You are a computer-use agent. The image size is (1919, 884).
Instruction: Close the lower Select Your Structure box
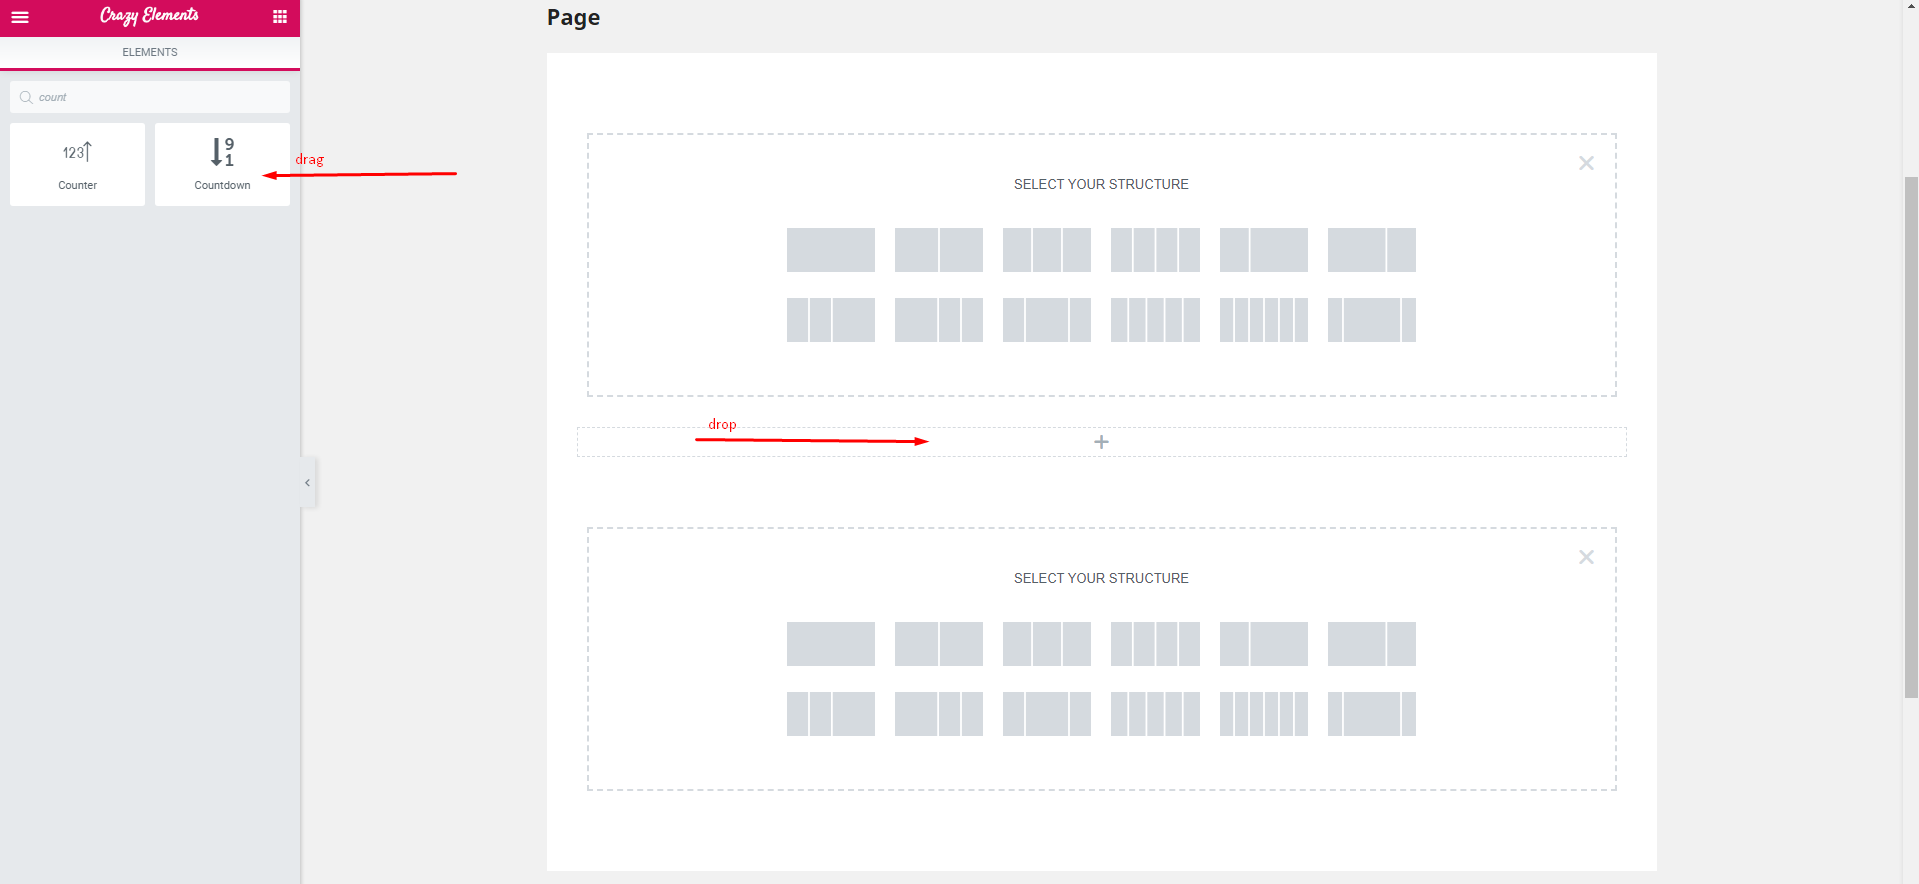(1586, 557)
